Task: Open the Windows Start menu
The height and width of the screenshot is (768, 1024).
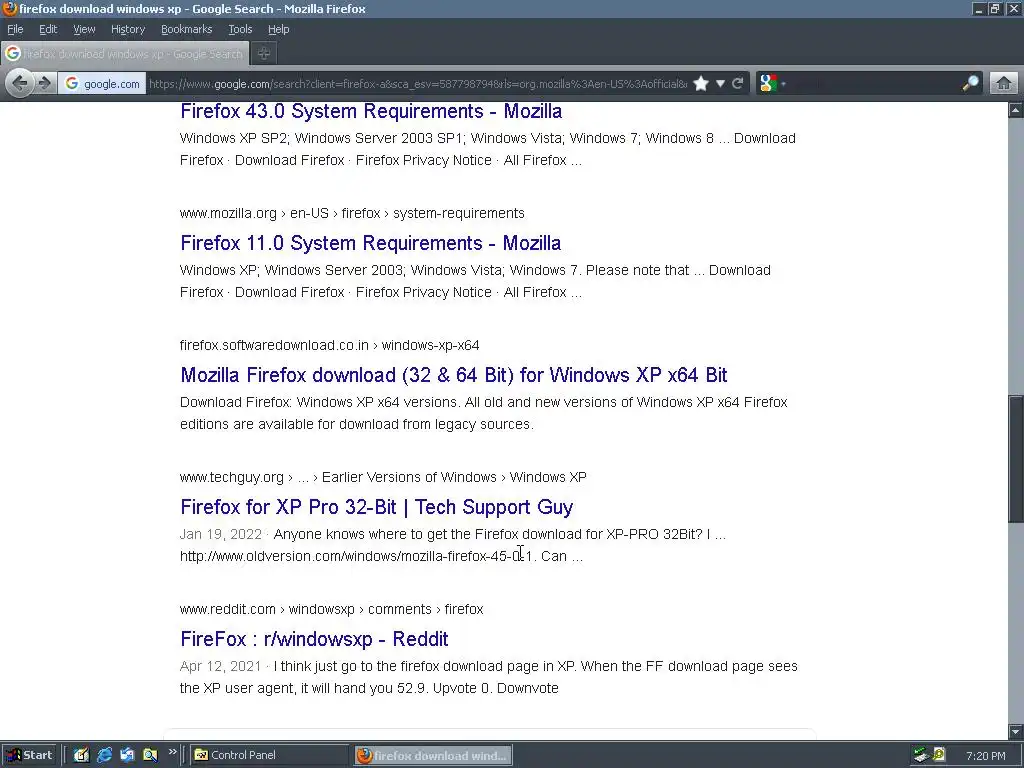Action: point(30,755)
